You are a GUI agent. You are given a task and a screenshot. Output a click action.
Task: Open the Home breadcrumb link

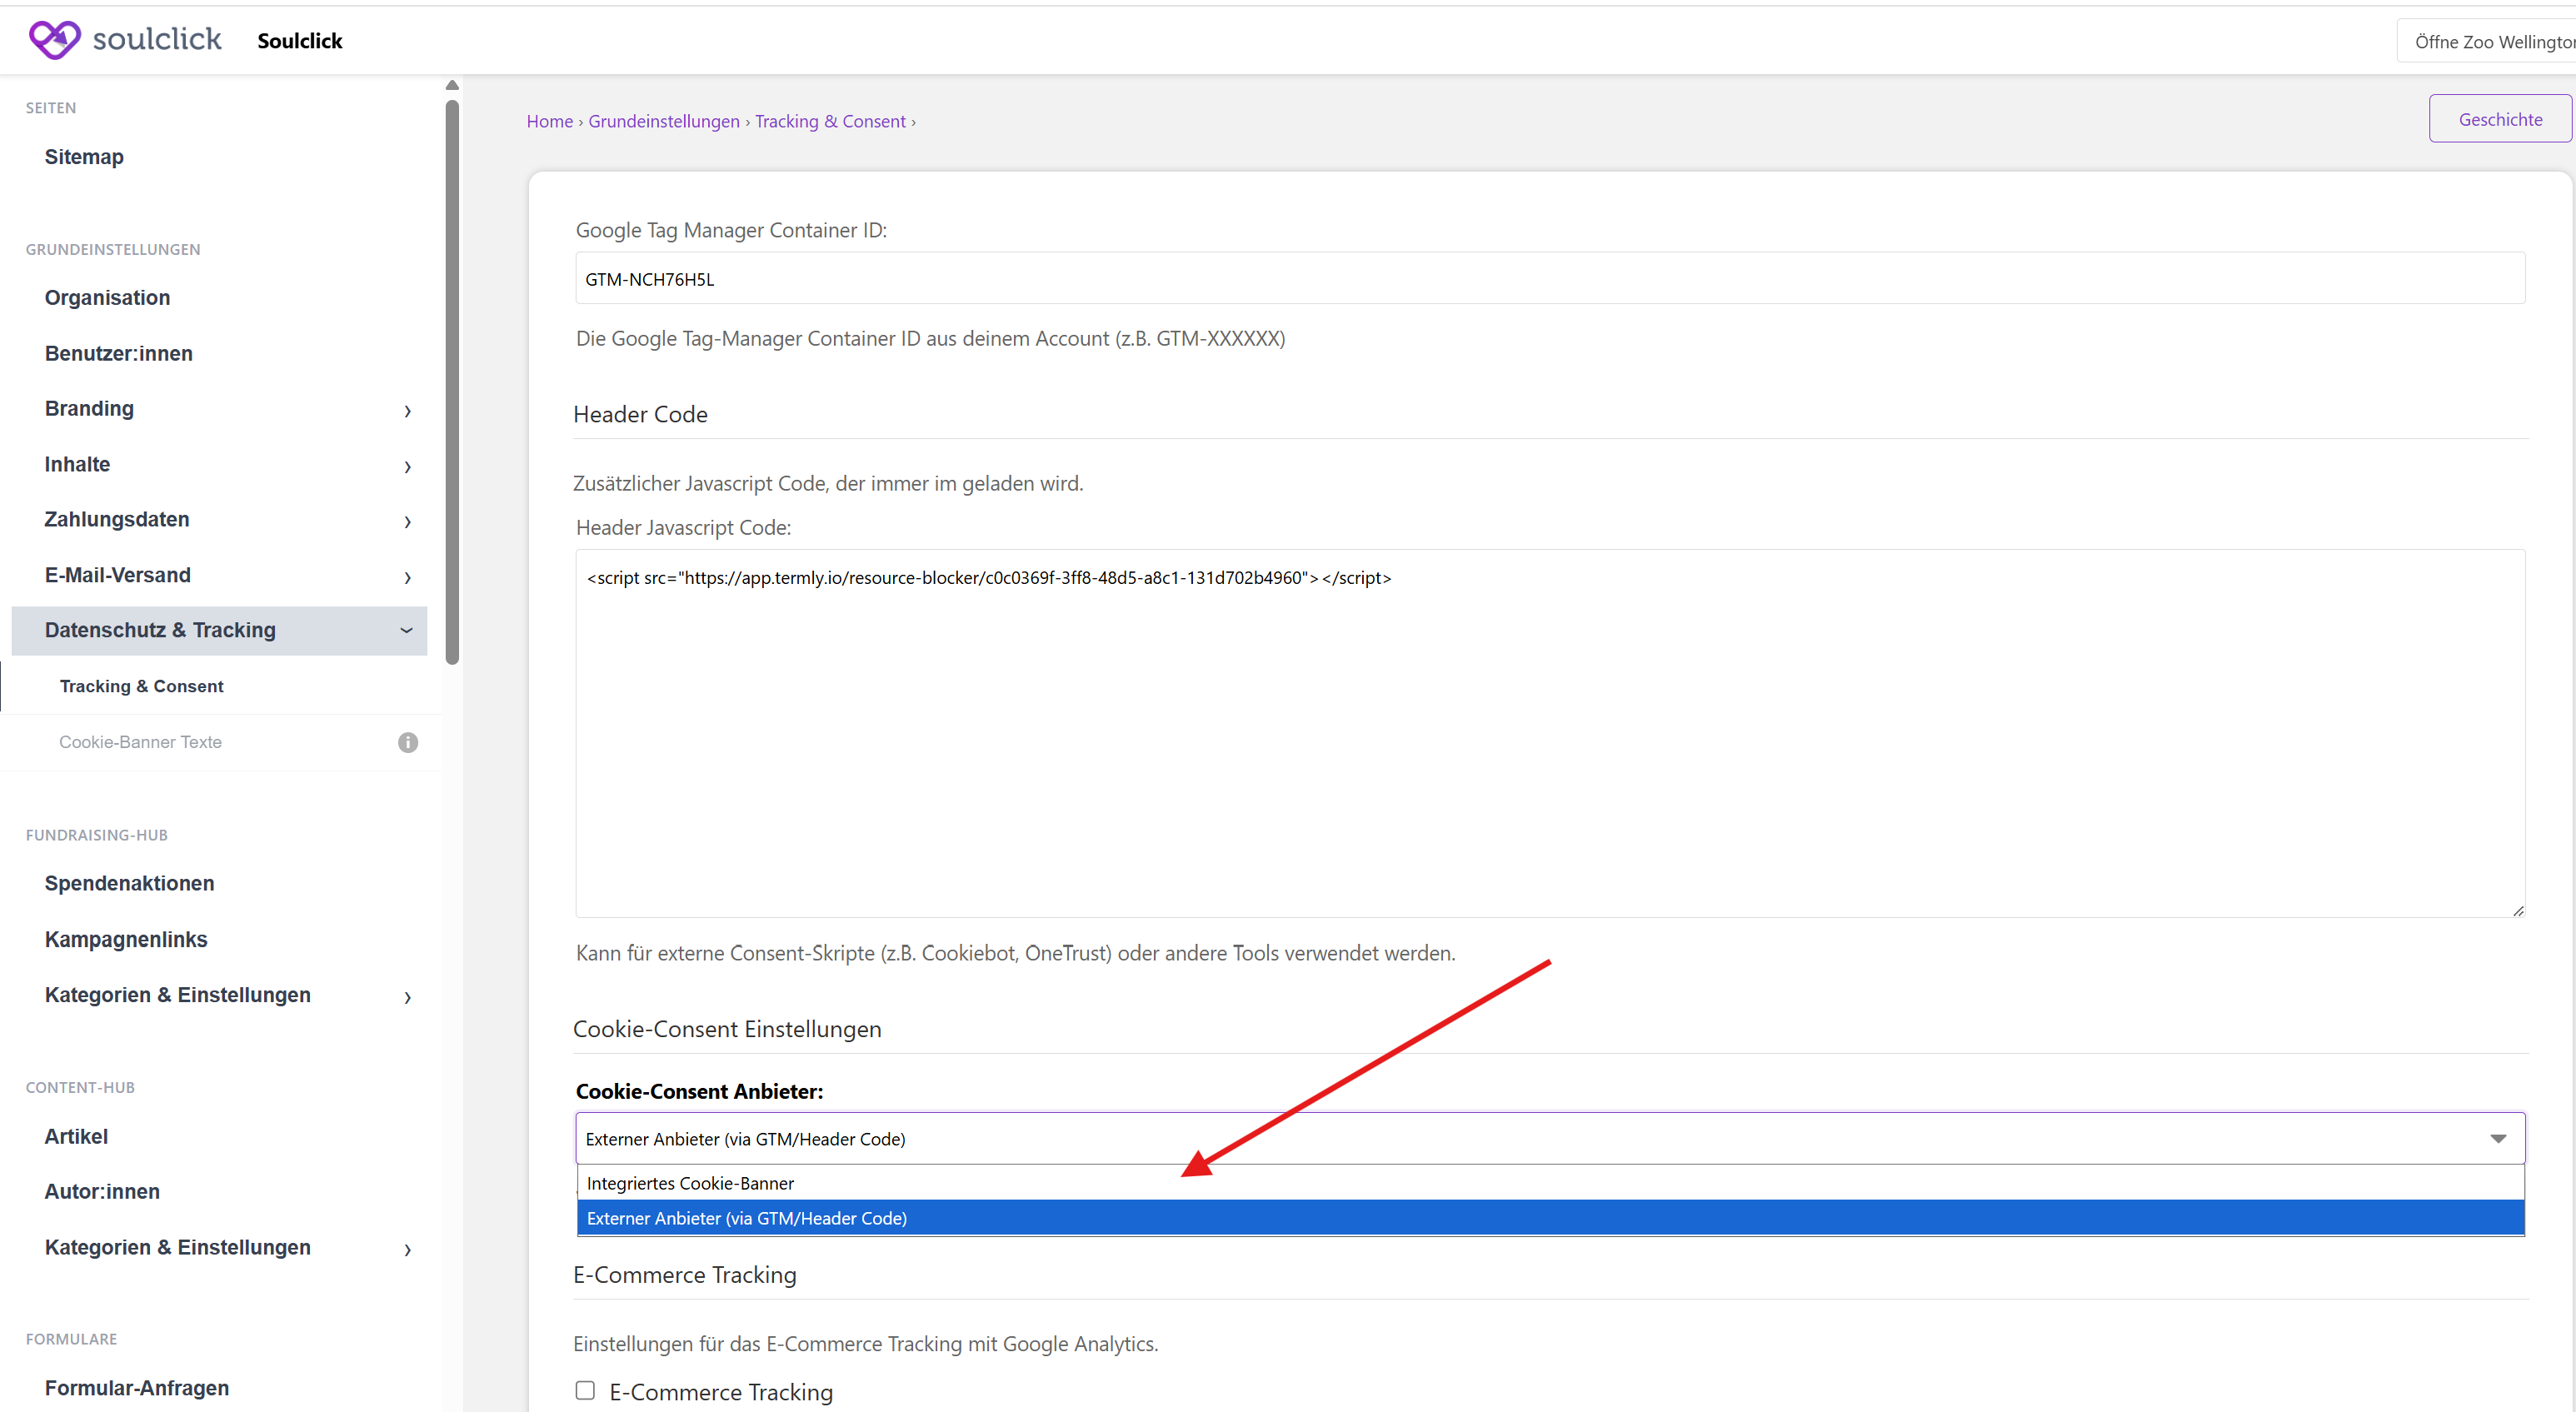549,121
